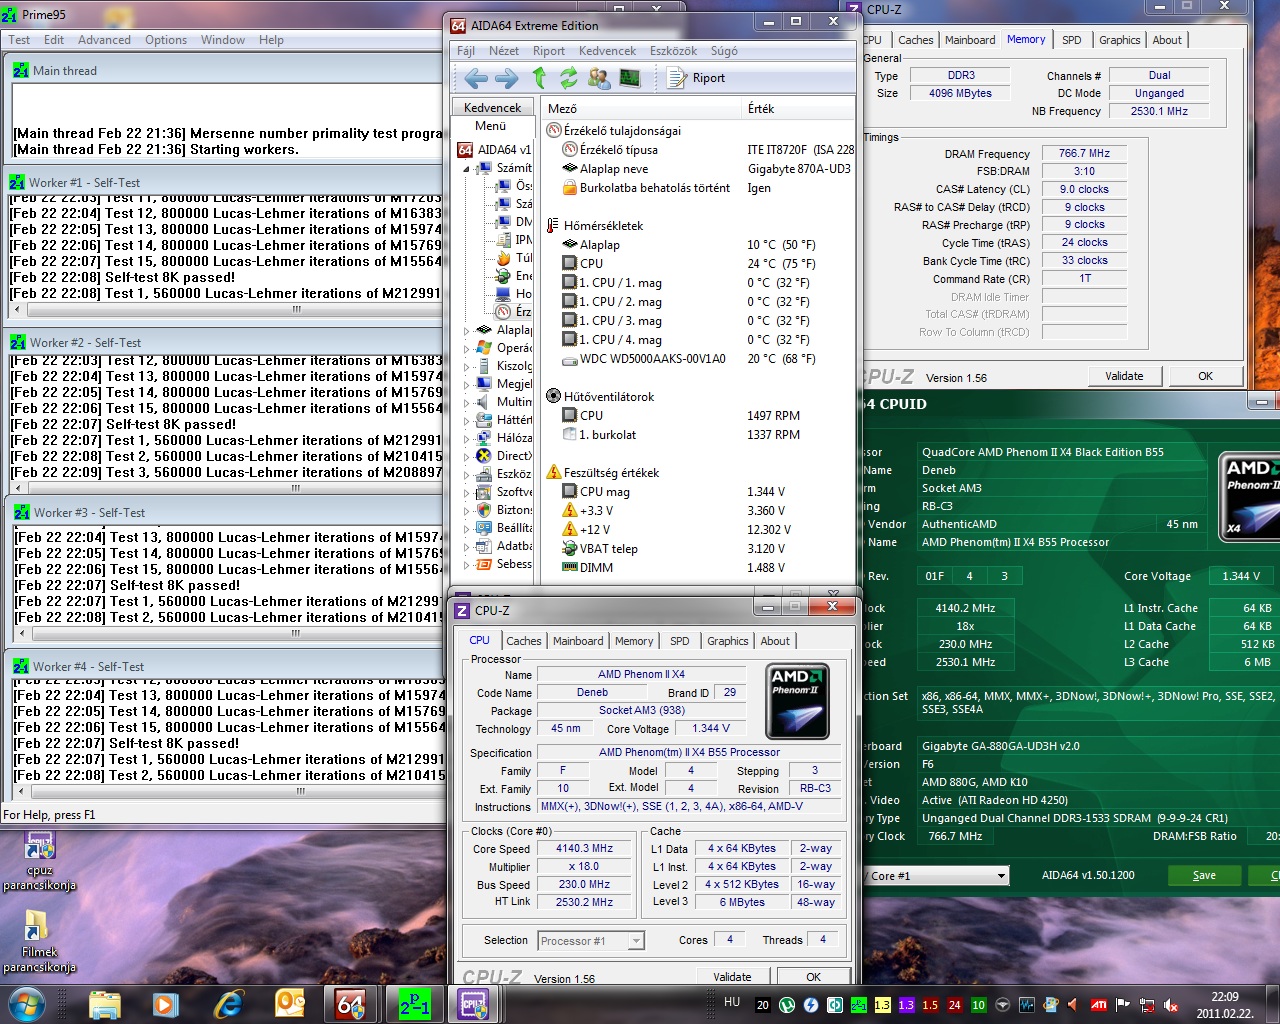Click the AIDA64 taskbar button

[x=351, y=1004]
